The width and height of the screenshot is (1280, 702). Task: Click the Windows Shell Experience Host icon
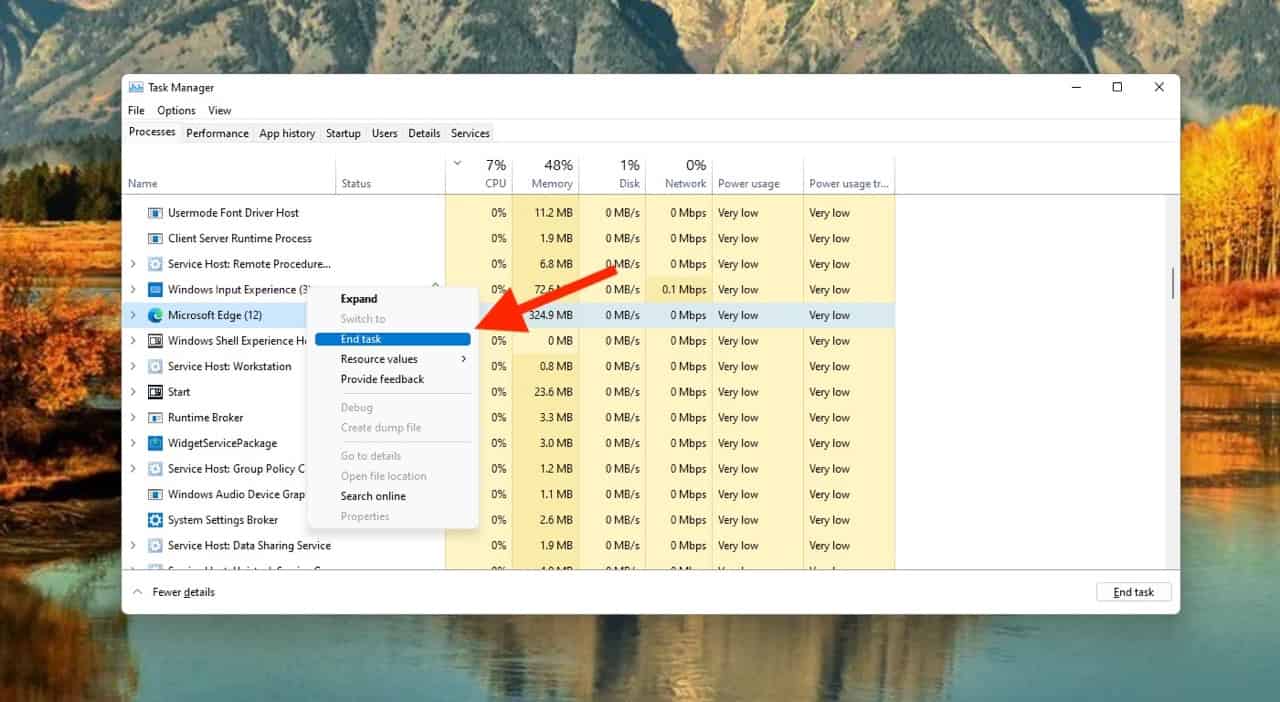155,341
